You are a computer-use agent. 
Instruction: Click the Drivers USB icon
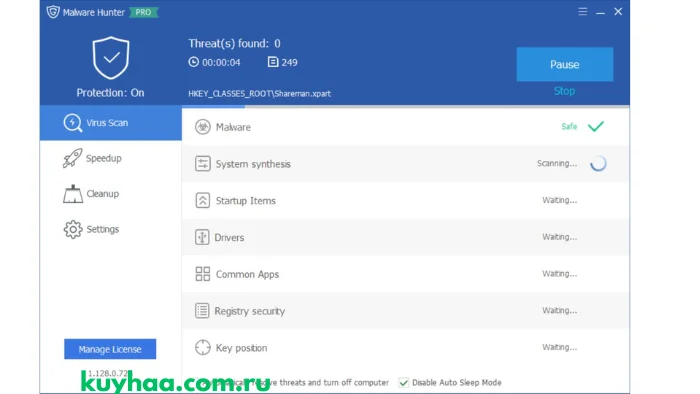tap(202, 237)
